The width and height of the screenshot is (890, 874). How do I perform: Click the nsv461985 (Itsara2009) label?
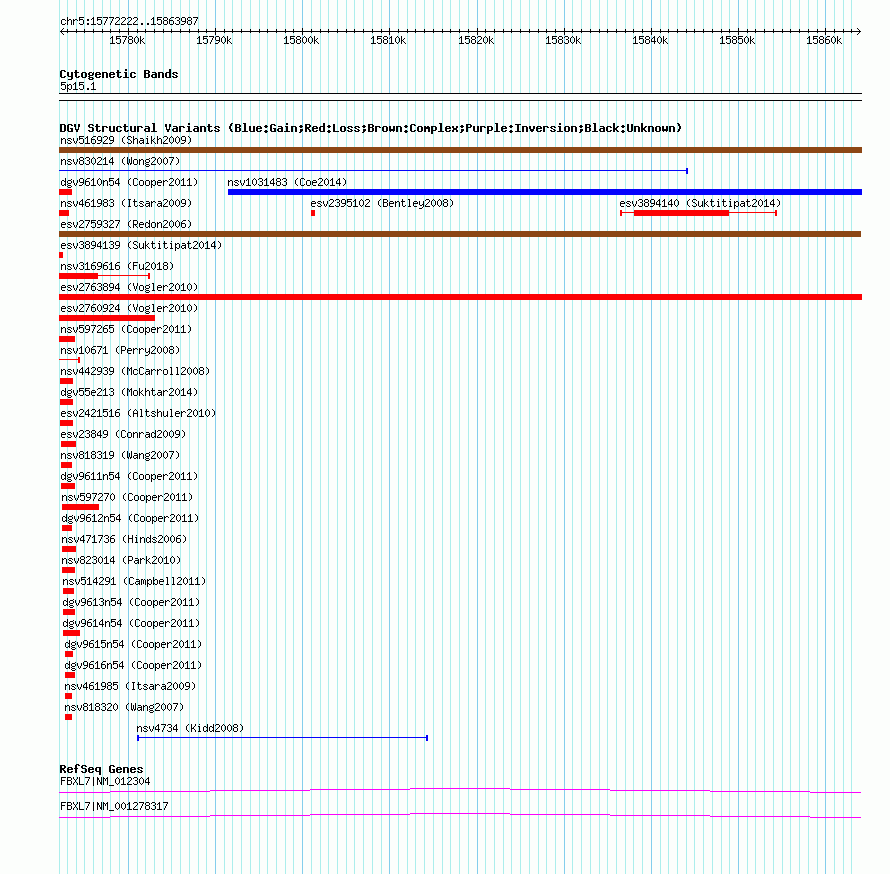tap(130, 686)
